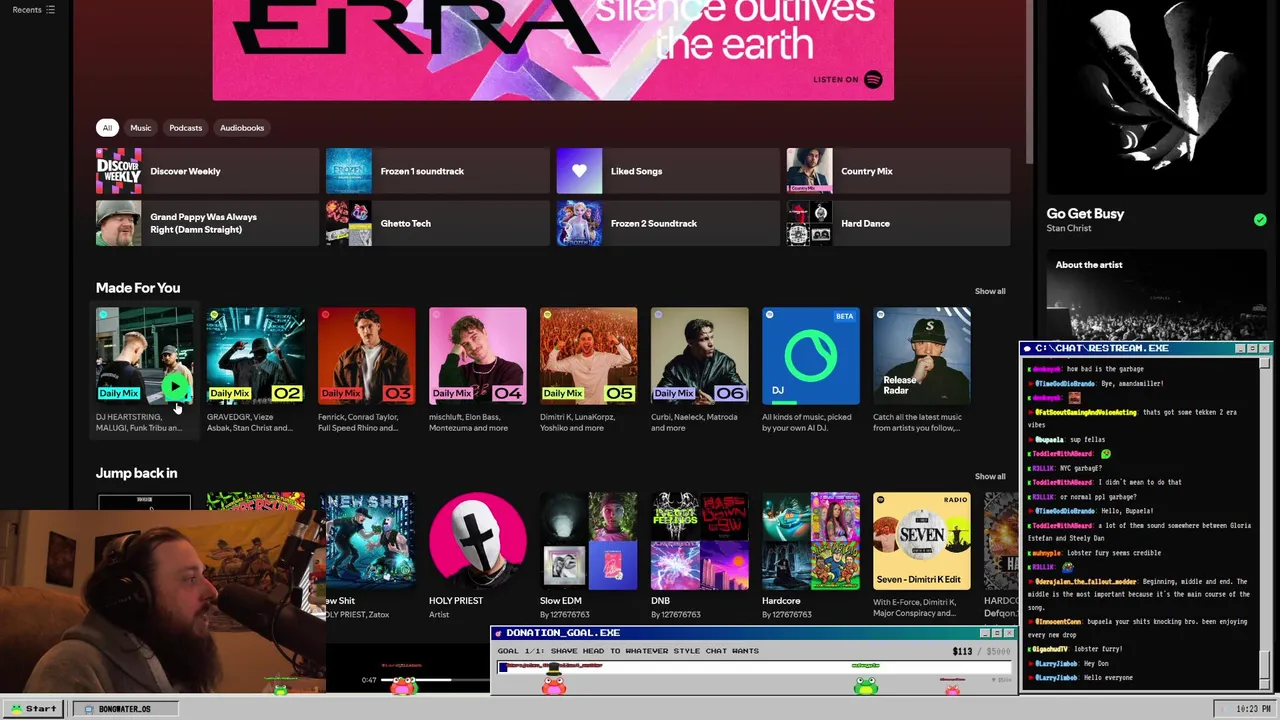
Task: Click chat message 'Hello everyone'
Action: coord(1108,678)
